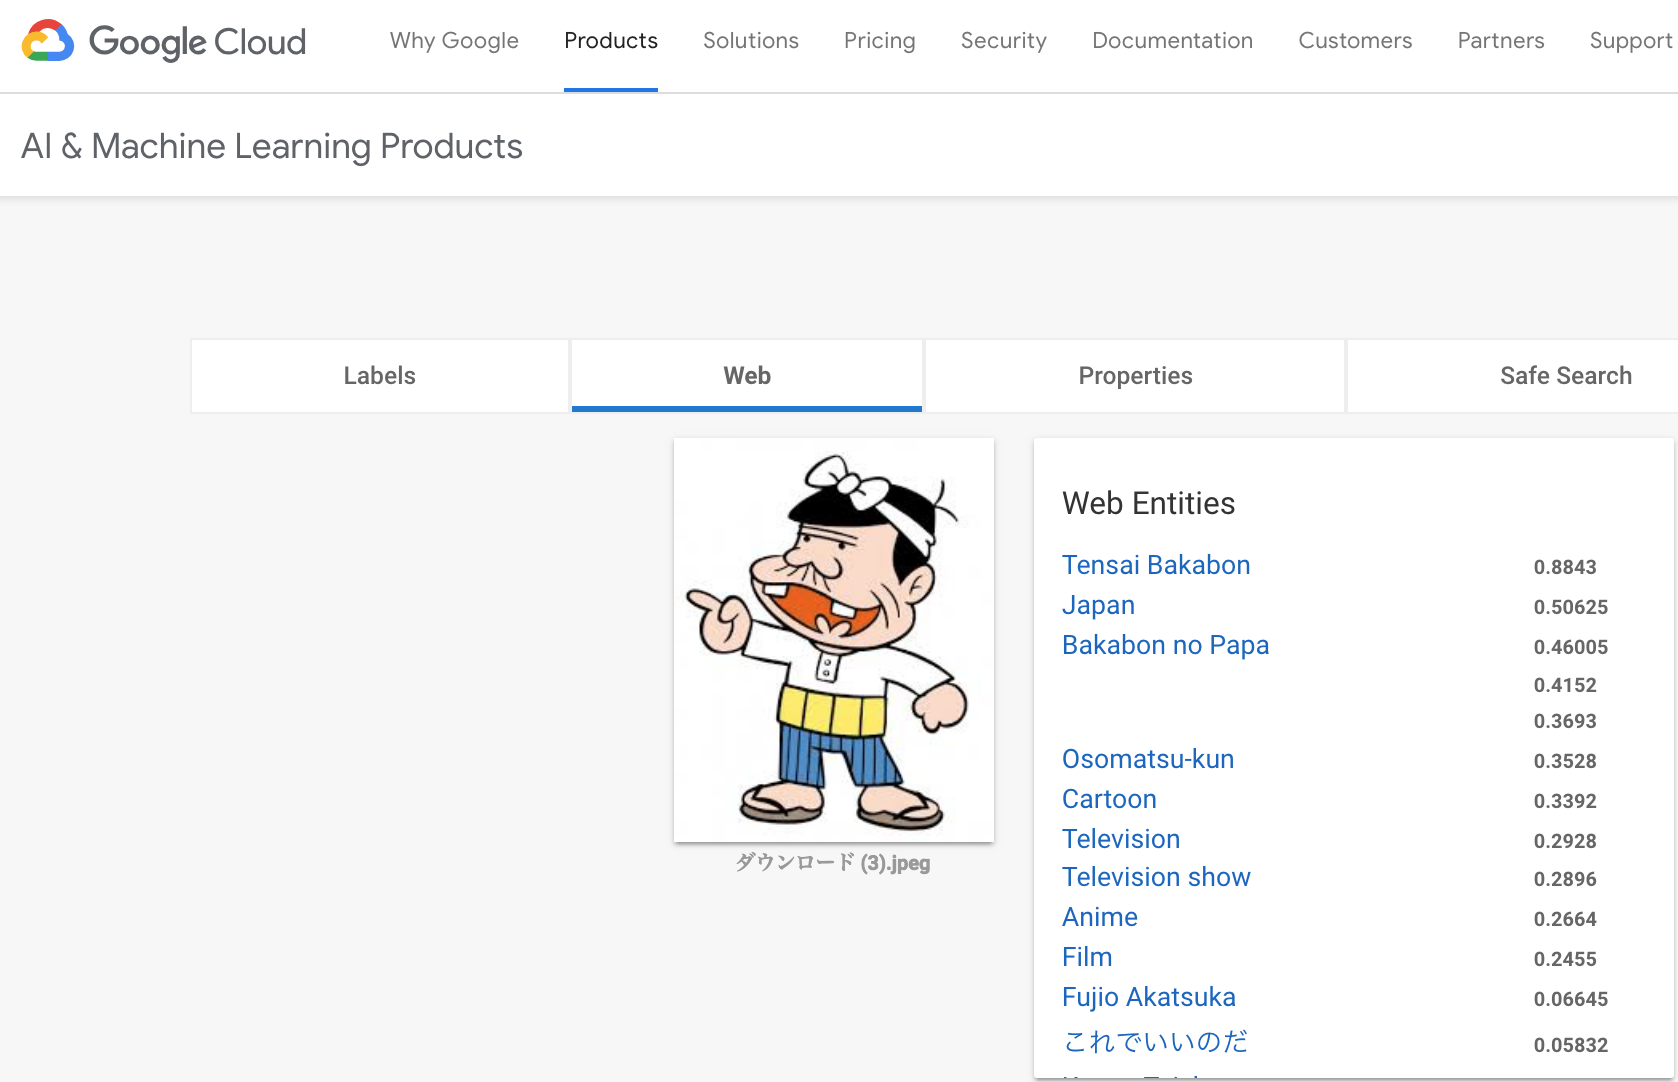Switch to the Labels tab
Screen dimensions: 1678x1082
click(380, 376)
